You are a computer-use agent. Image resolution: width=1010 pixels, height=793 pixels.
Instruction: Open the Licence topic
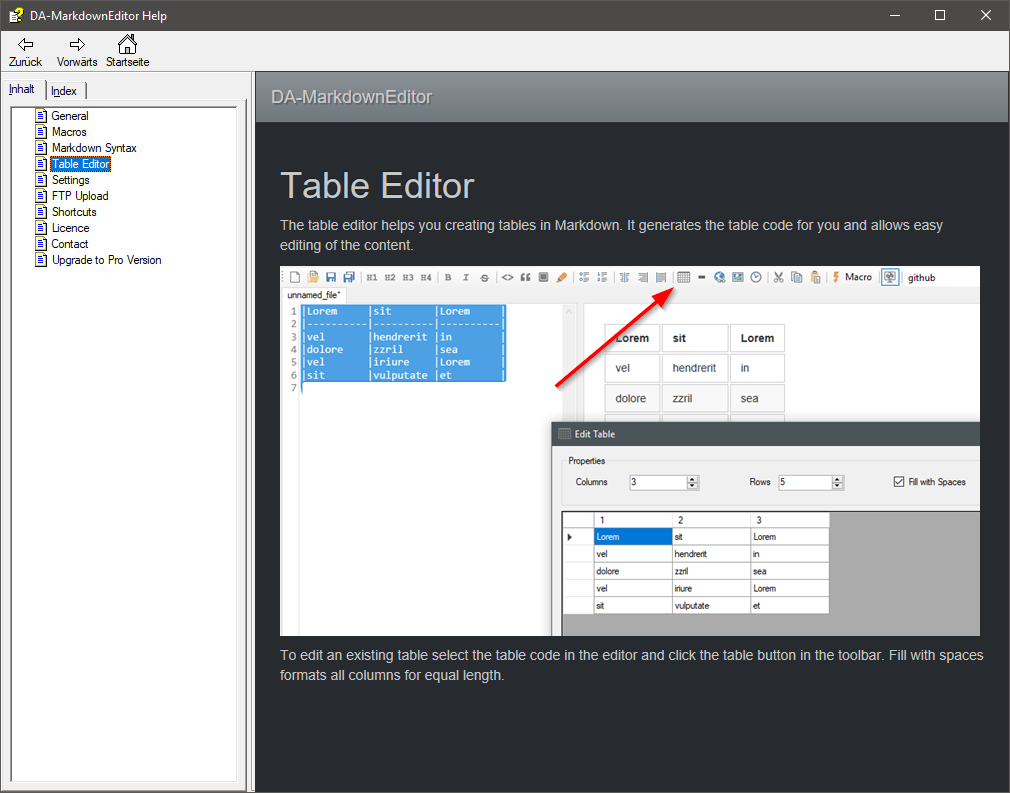[x=70, y=228]
